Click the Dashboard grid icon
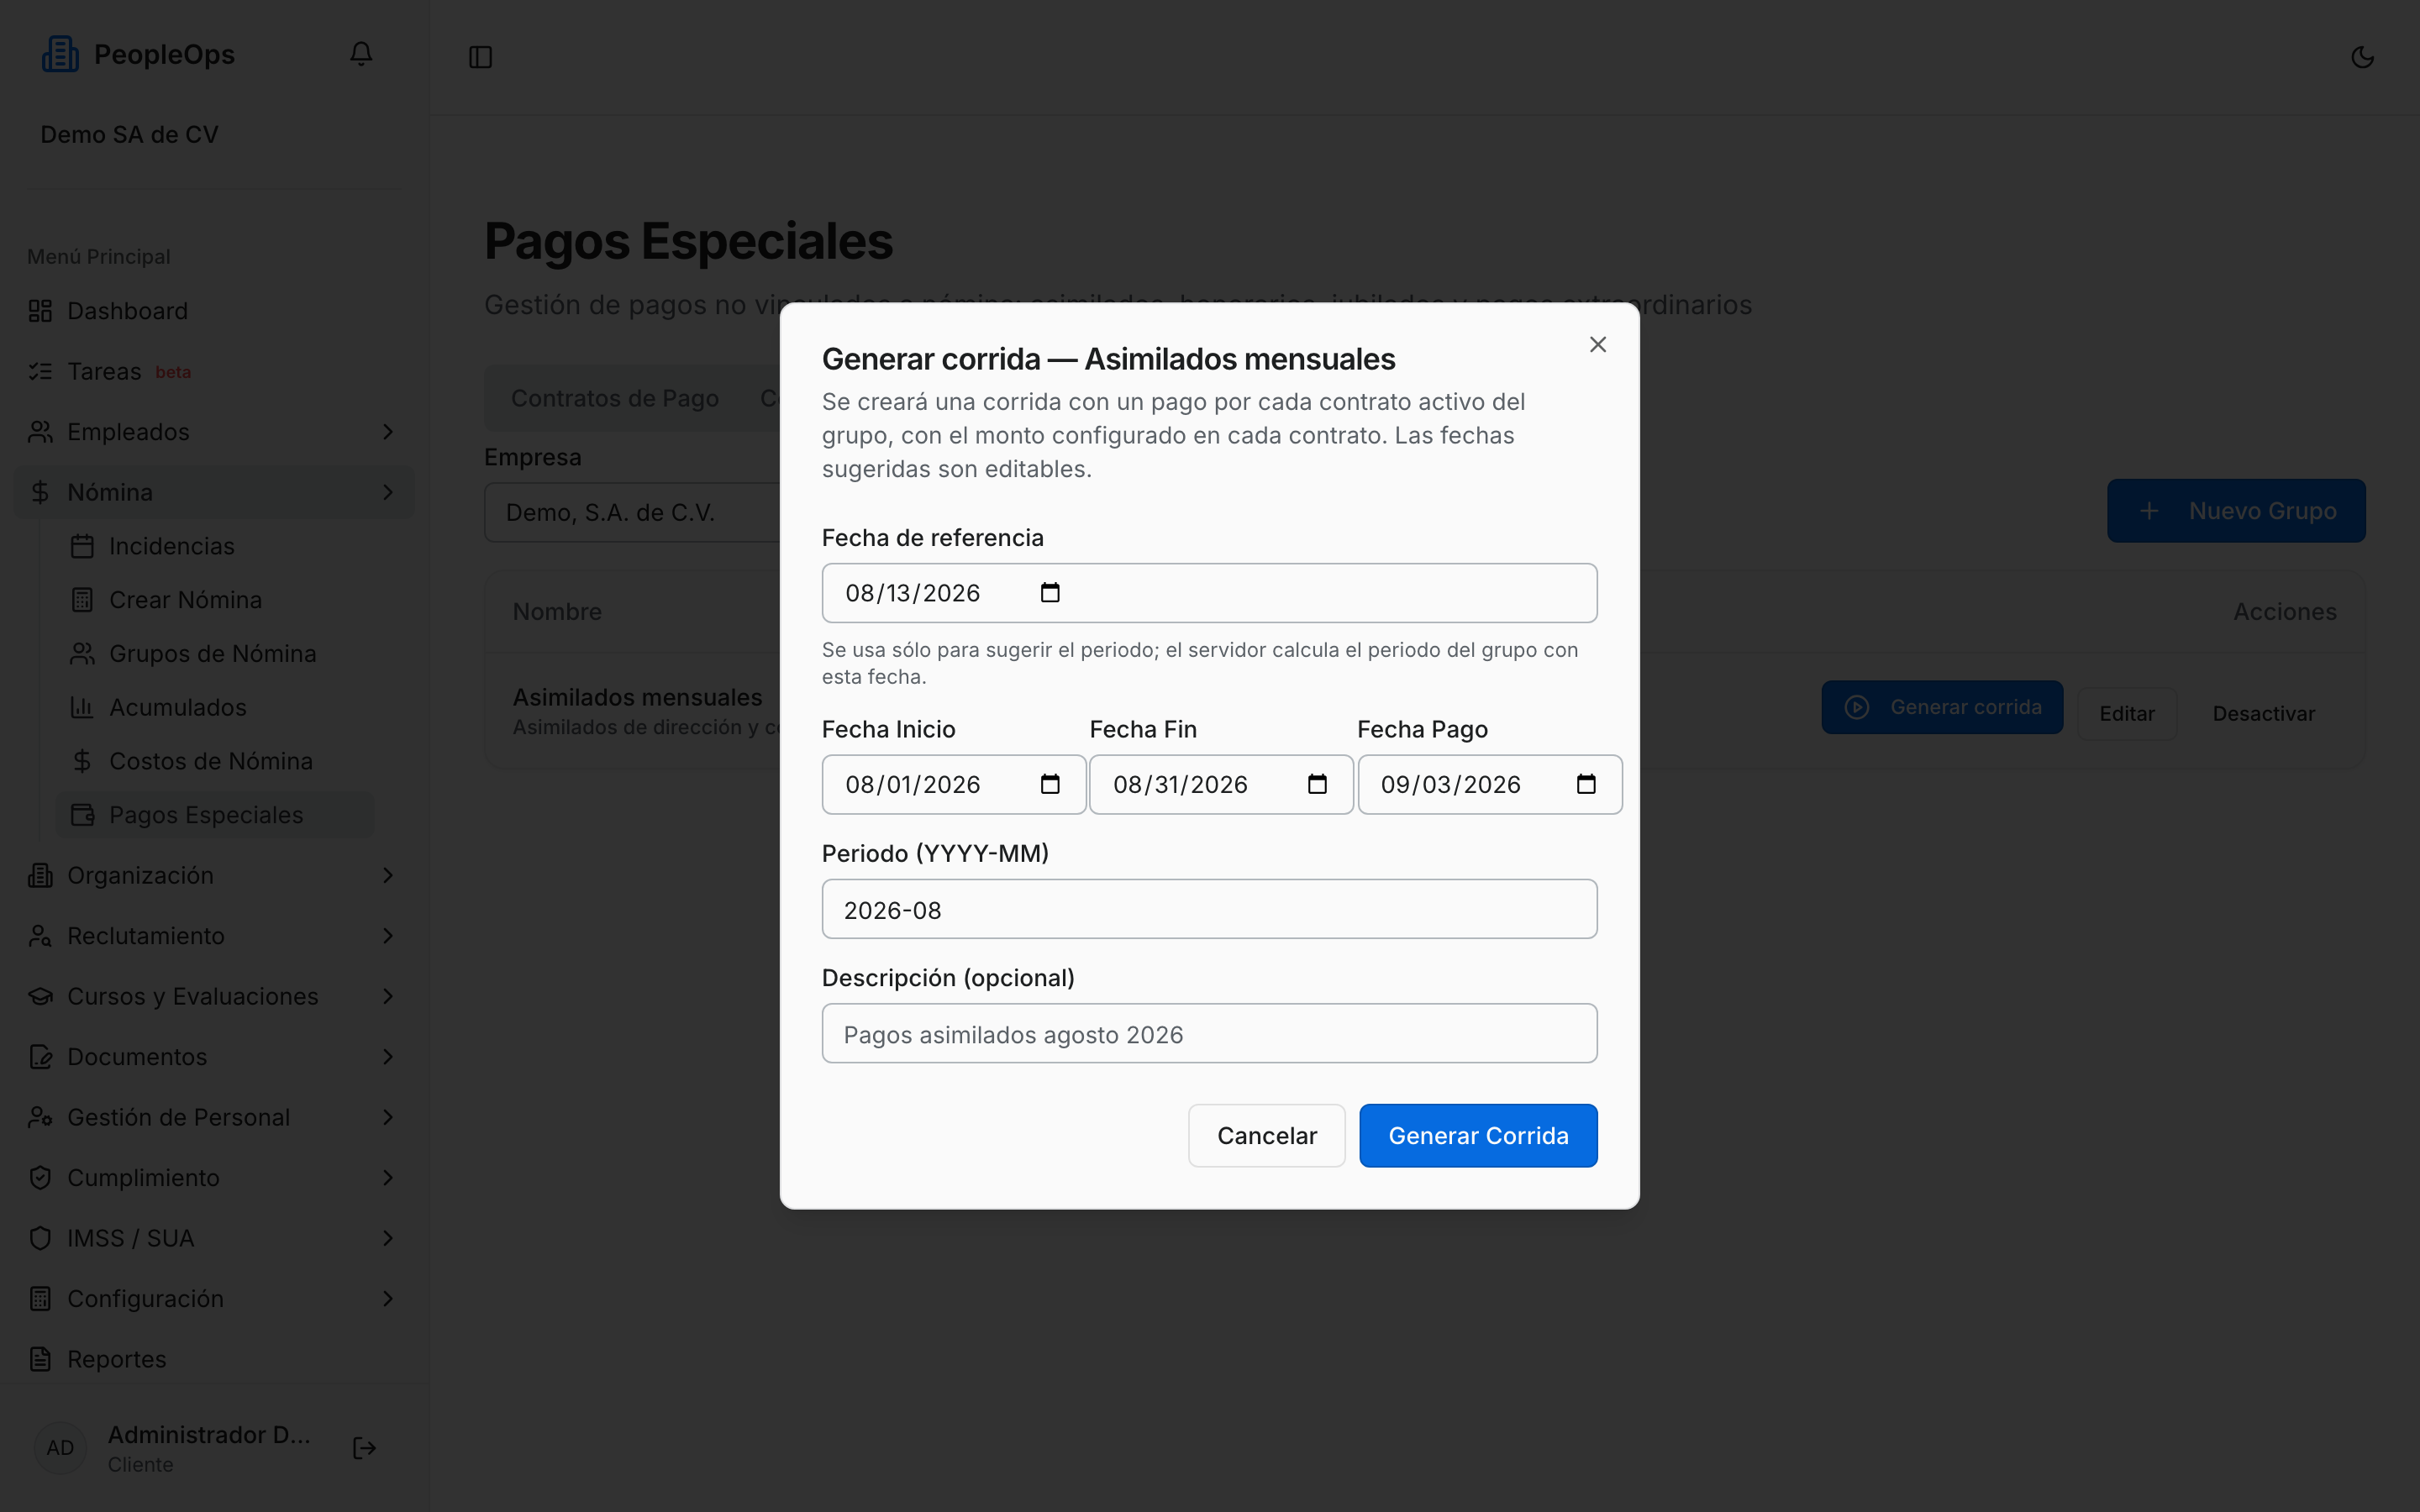The image size is (2420, 1512). pos(40,311)
